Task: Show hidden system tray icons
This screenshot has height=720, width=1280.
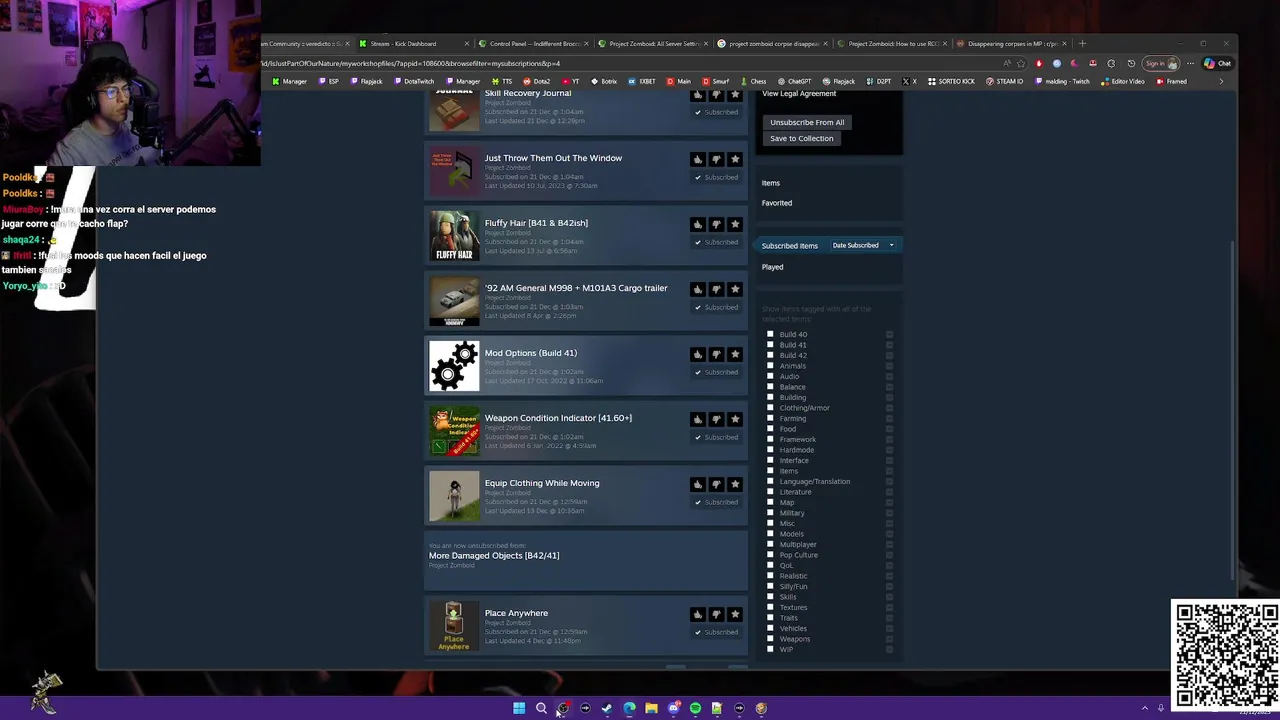Action: point(1145,708)
